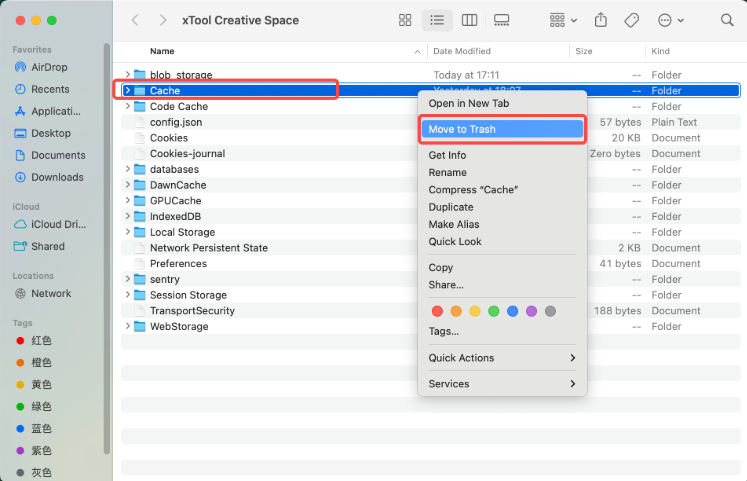
Task: Choose Get Info from context menu
Action: (x=502, y=155)
